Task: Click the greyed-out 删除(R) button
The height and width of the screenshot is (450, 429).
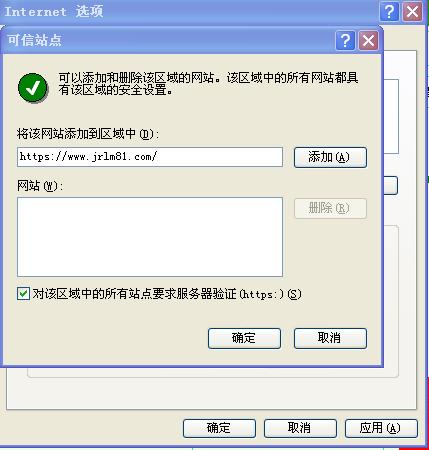Action: point(330,208)
